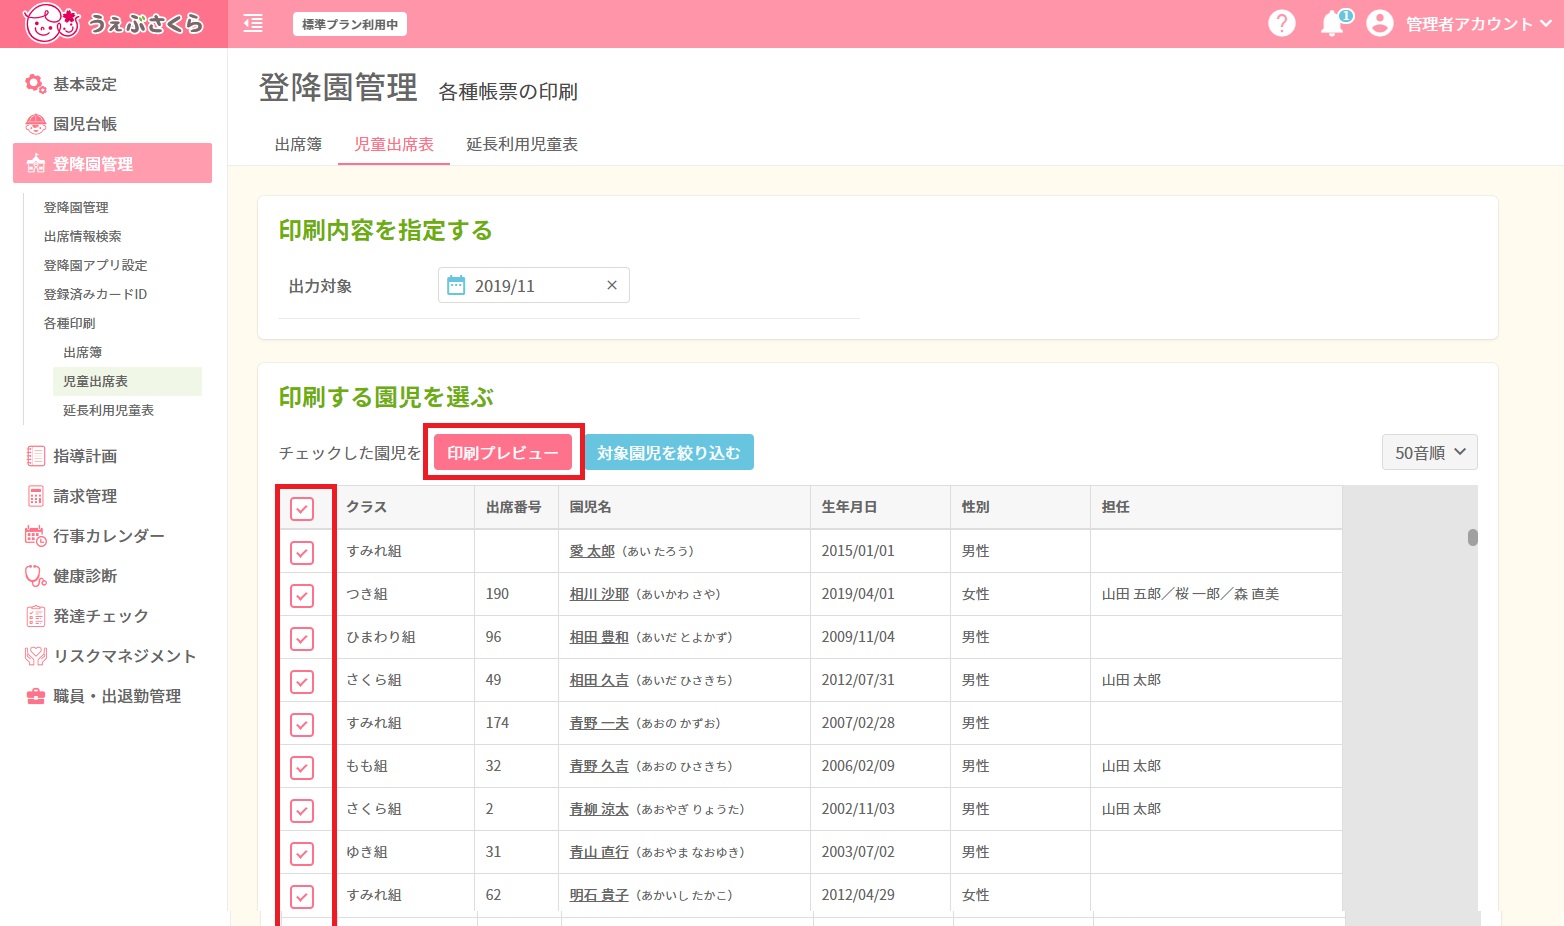1564x926 pixels.
Task: Open the 明石 貴子 child name link
Action: click(599, 895)
